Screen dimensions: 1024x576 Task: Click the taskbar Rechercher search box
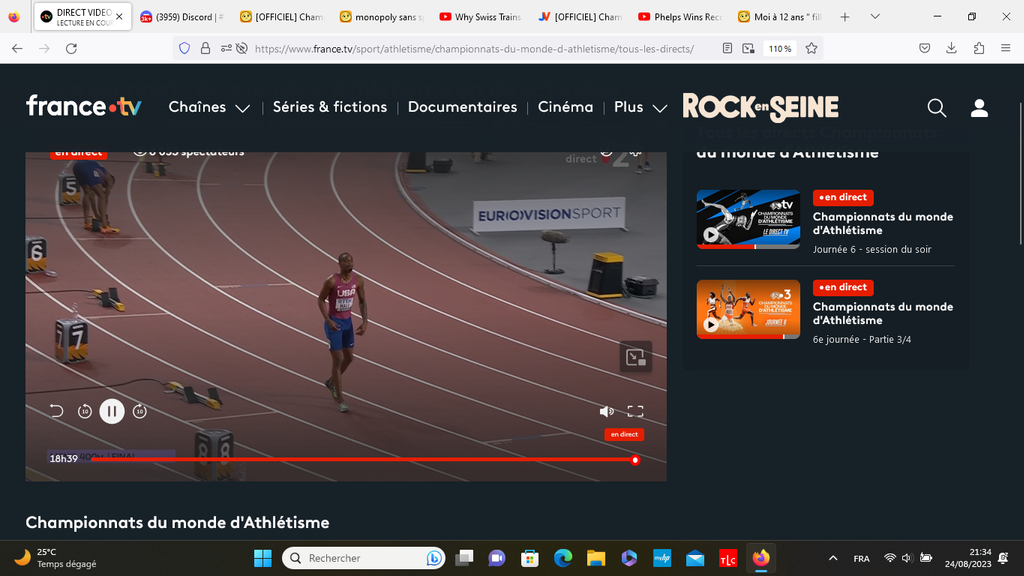point(363,558)
